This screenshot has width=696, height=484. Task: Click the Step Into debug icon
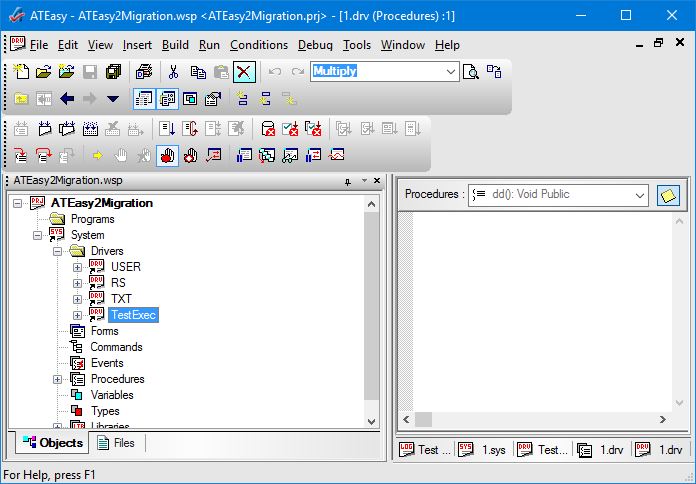[x=20, y=156]
